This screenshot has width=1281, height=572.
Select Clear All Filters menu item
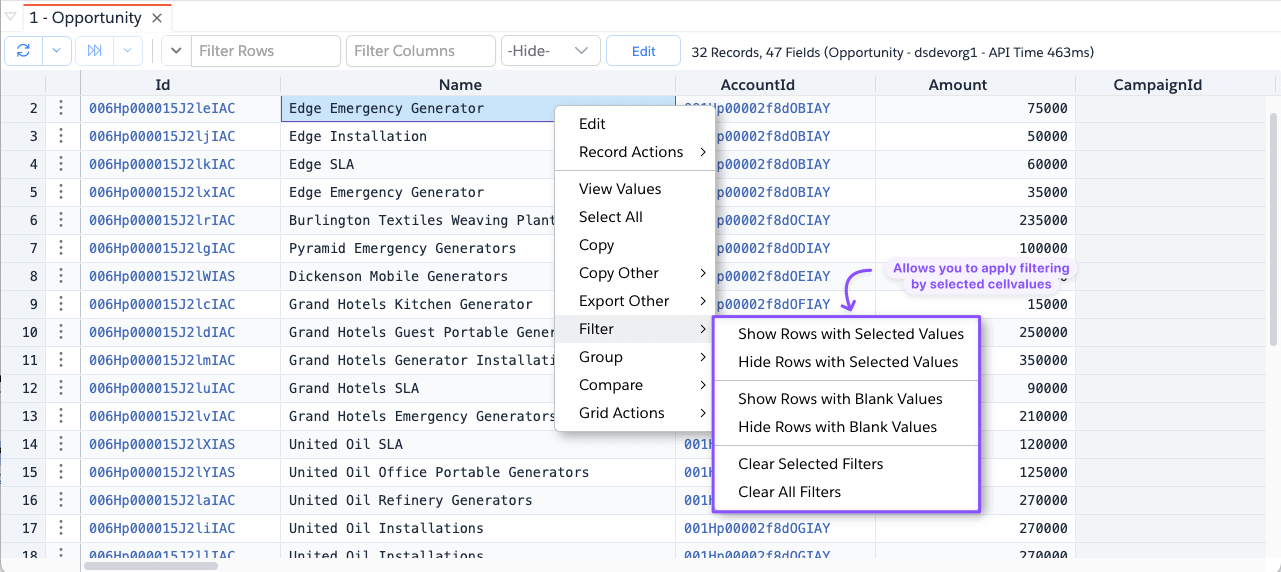pyautogui.click(x=789, y=492)
